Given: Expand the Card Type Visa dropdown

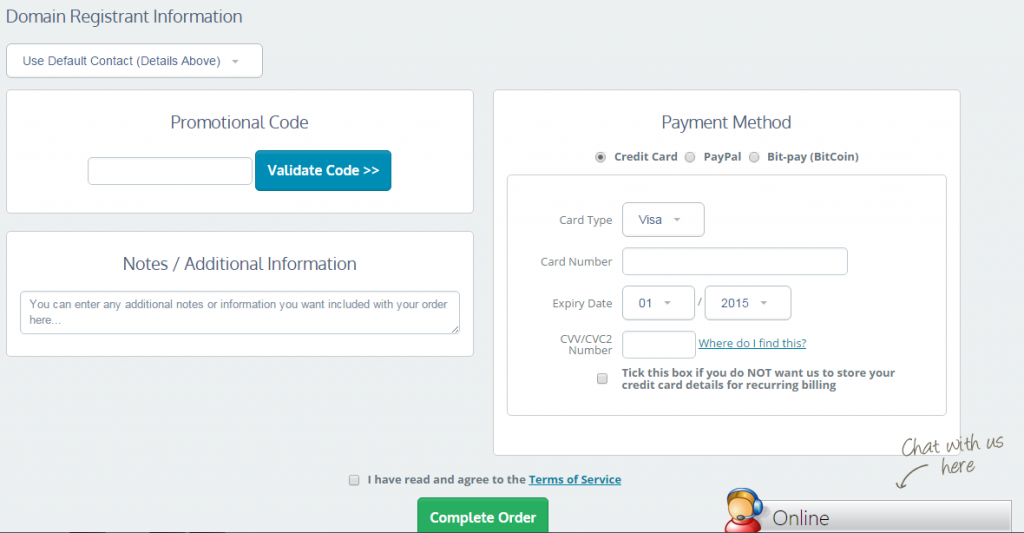Looking at the screenshot, I should (x=663, y=220).
